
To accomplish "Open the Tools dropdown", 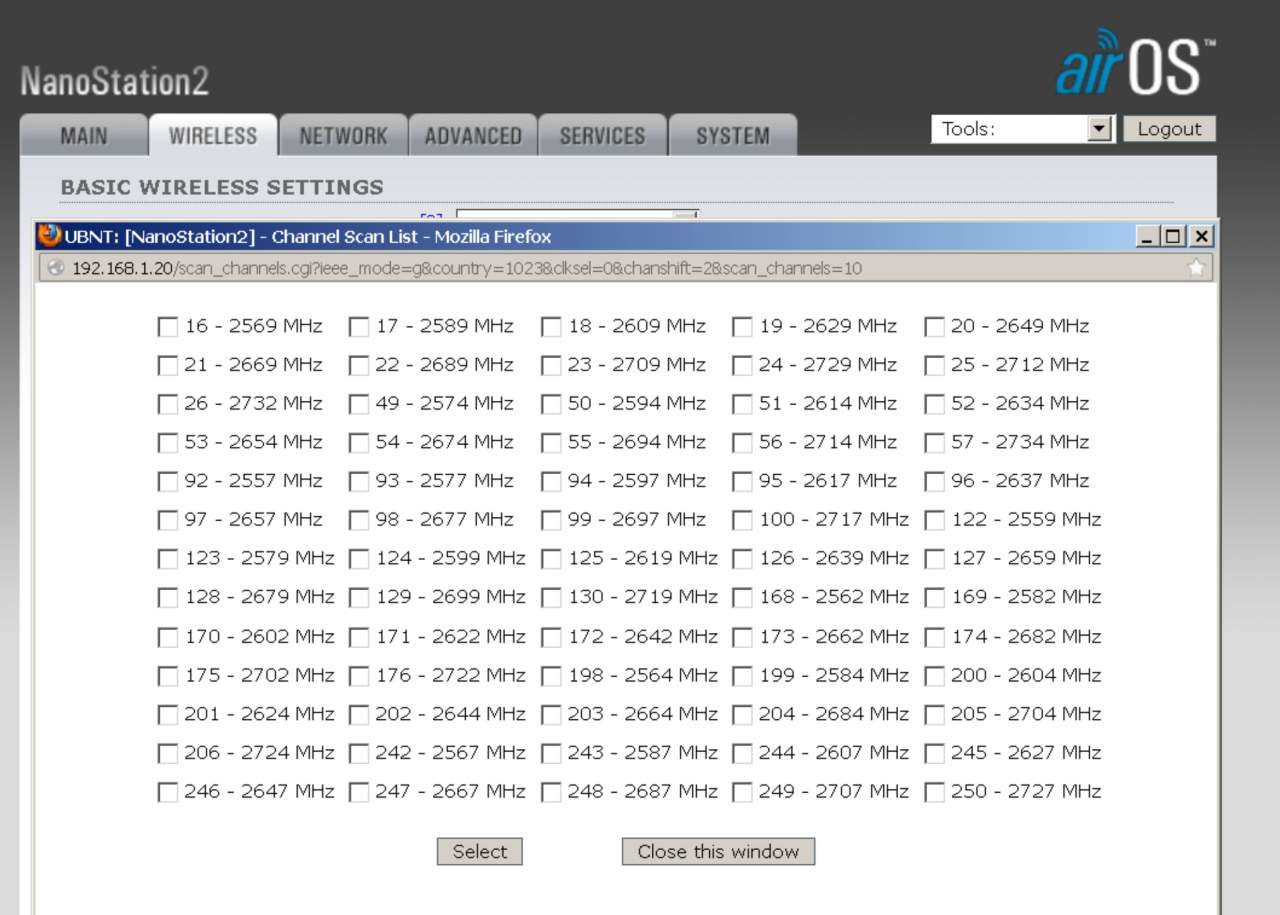I will (x=1022, y=129).
